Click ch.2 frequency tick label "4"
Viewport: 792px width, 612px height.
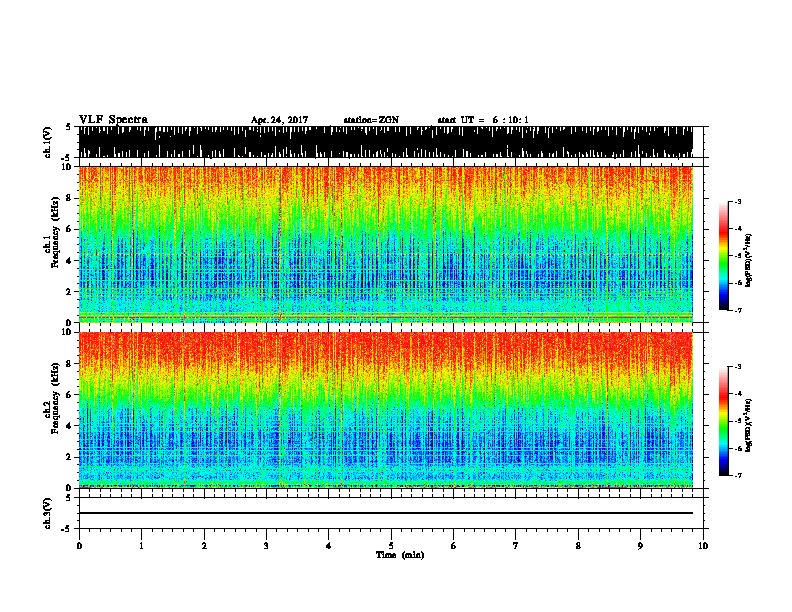tap(69, 426)
